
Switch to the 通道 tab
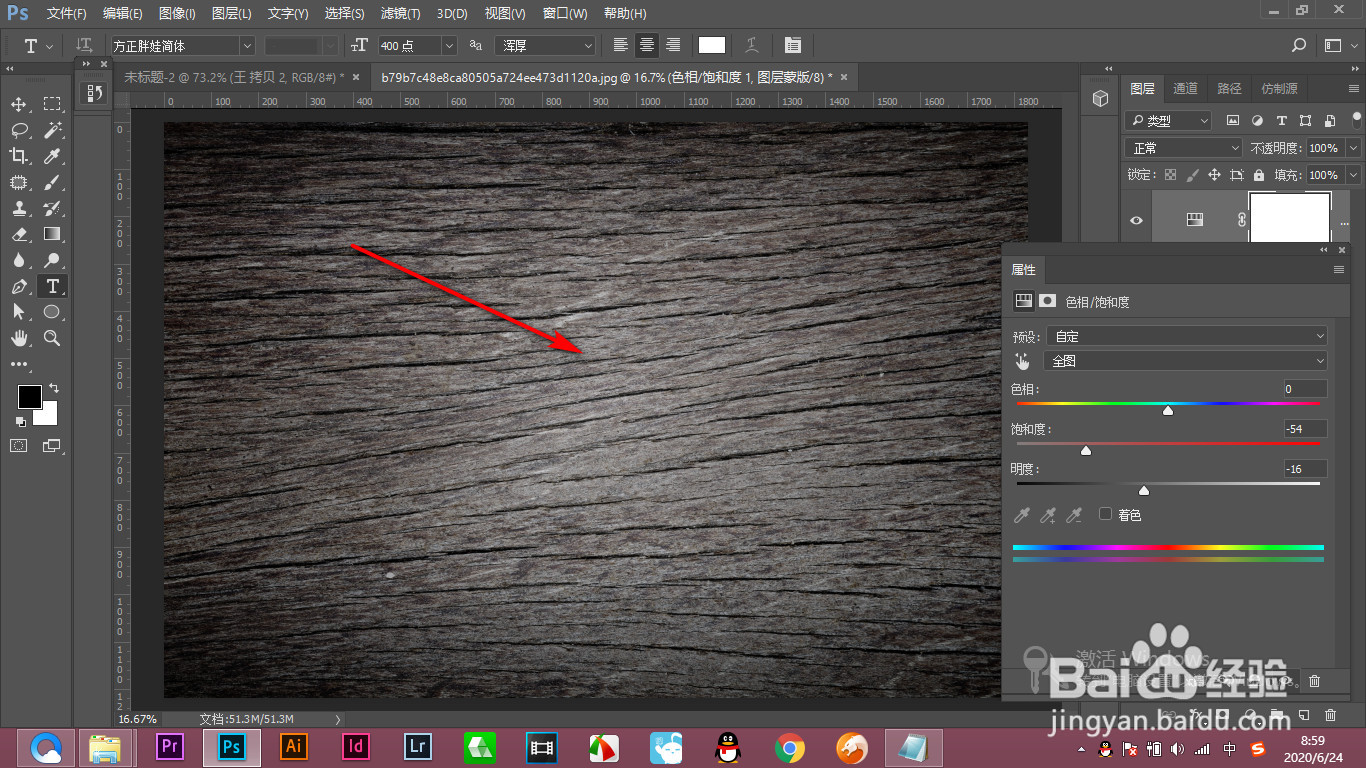click(1186, 89)
